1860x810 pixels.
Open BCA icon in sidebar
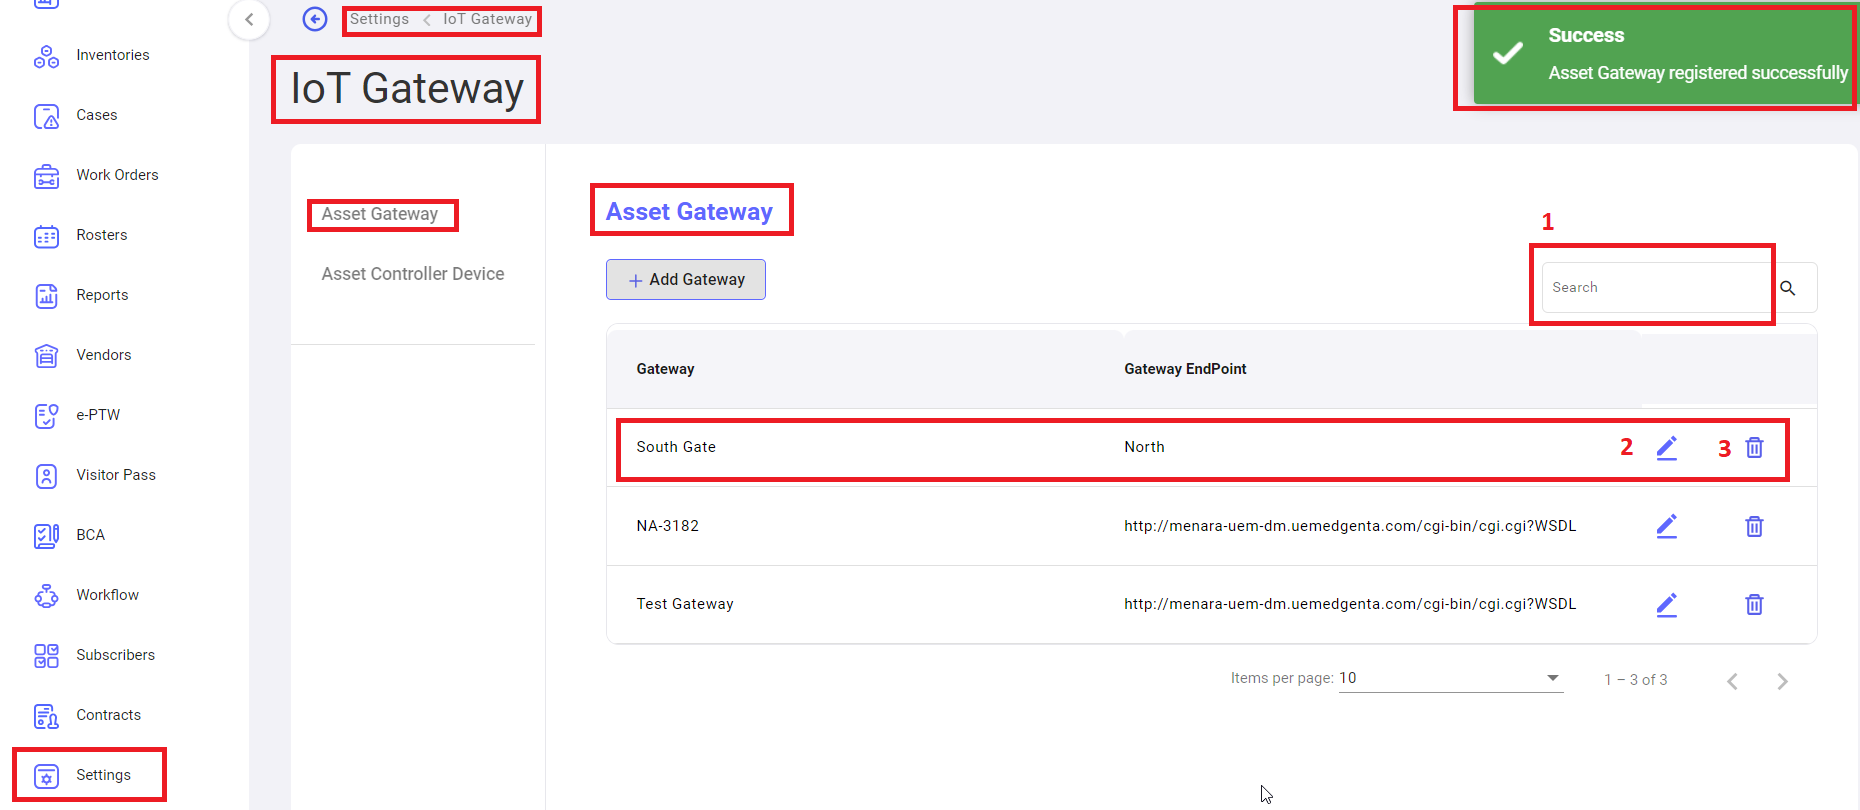[x=46, y=536]
